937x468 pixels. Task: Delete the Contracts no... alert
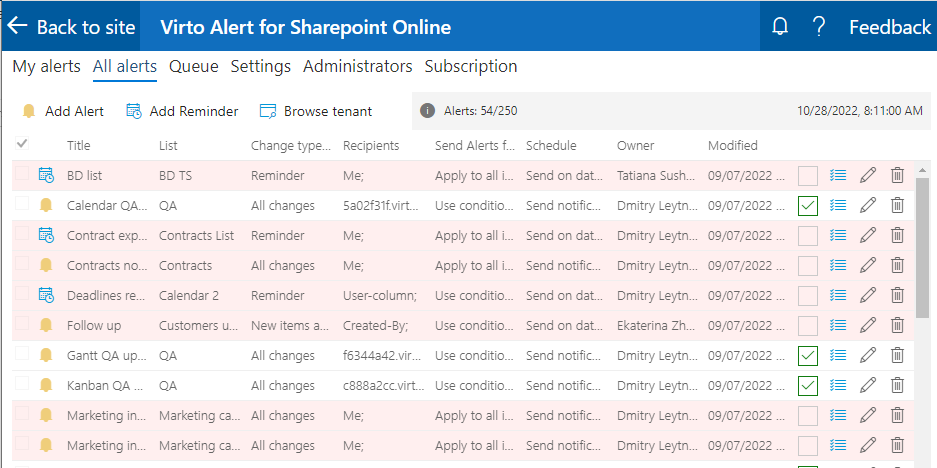coord(897,265)
